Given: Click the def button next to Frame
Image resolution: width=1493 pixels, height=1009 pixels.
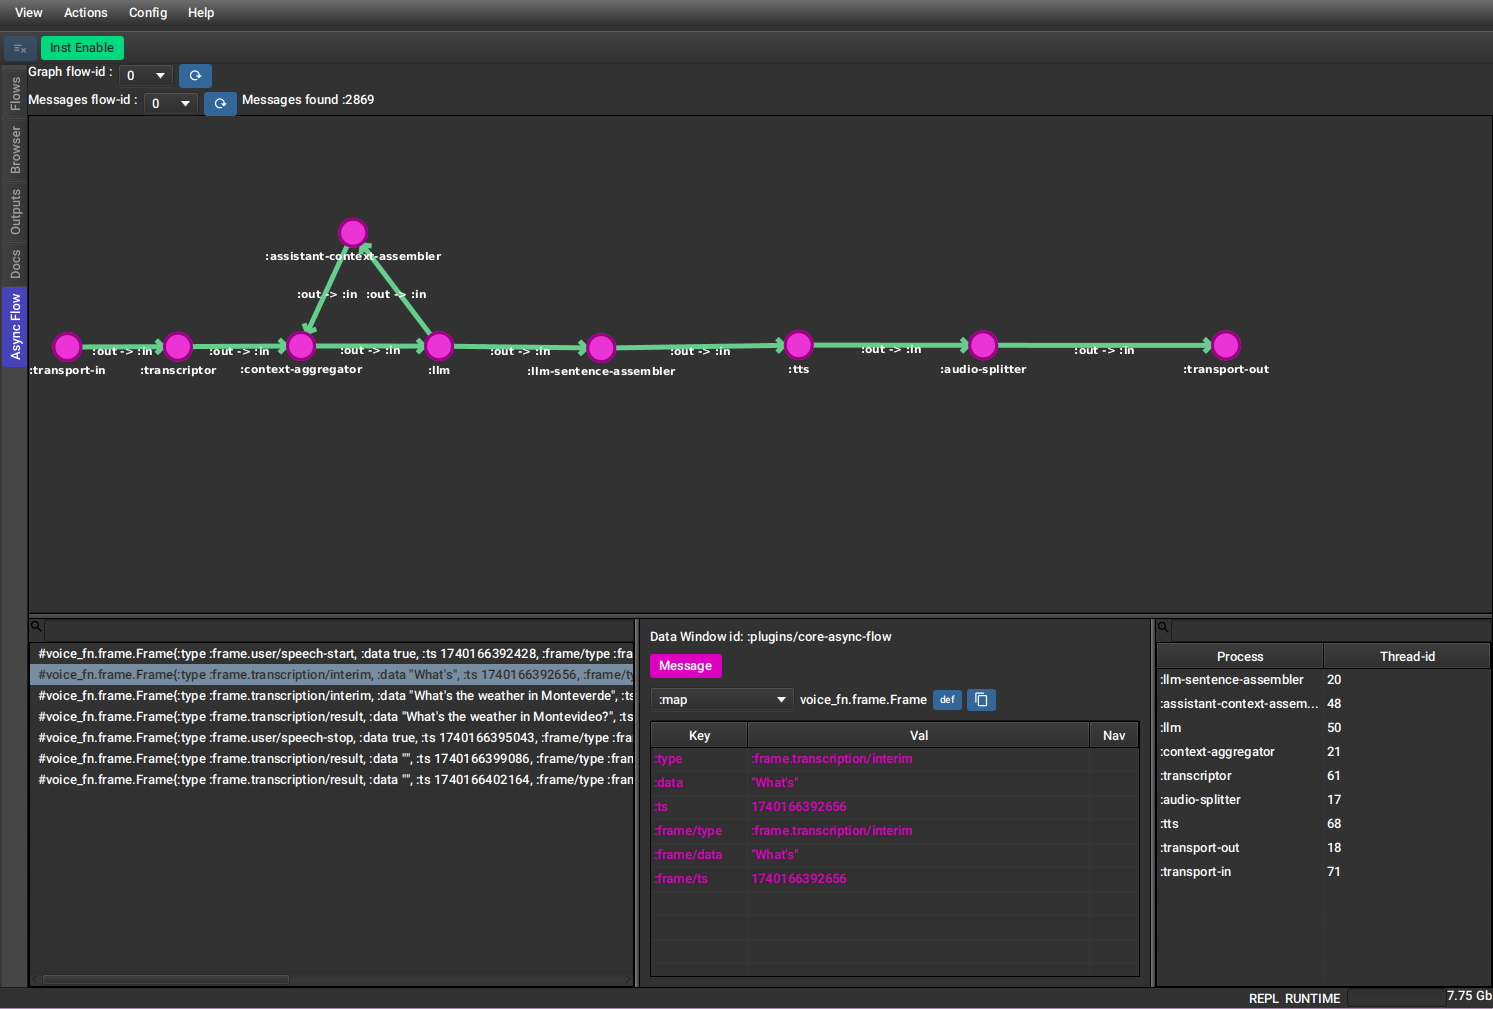Looking at the screenshot, I should 947,700.
